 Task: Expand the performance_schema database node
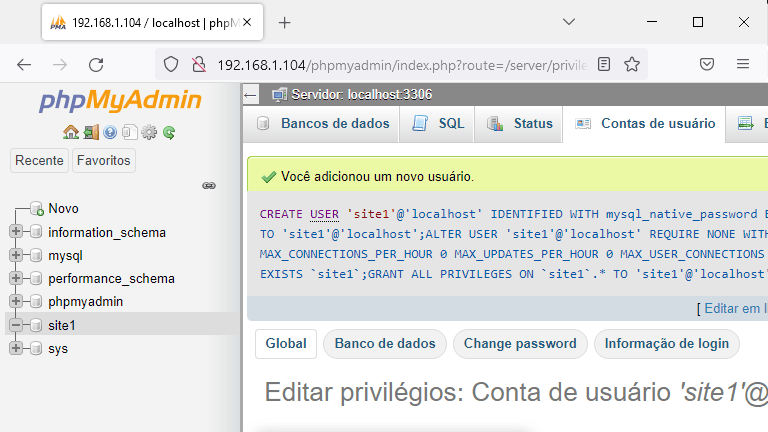click(16, 278)
